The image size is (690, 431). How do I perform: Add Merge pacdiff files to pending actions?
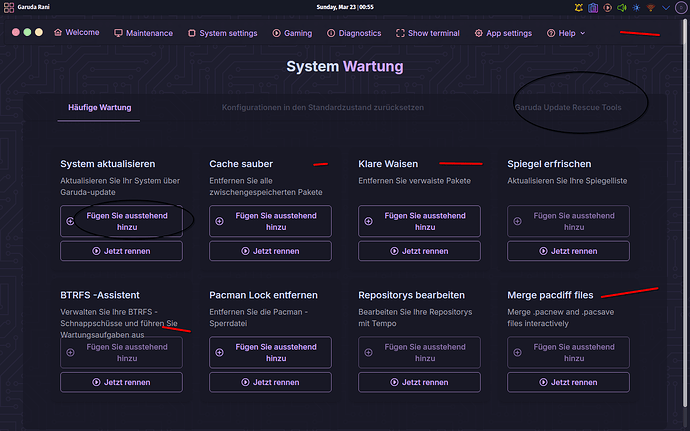click(x=569, y=352)
